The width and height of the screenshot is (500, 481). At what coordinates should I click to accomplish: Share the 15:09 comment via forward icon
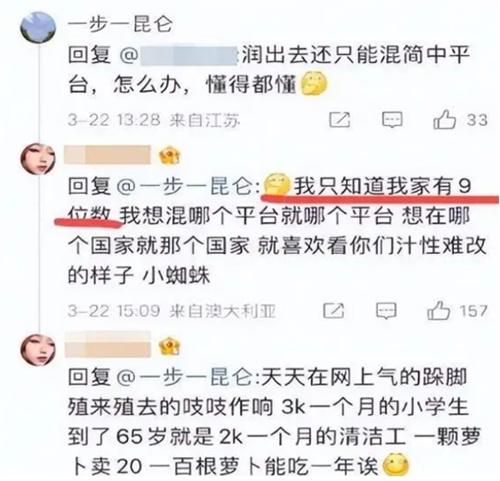tap(334, 311)
